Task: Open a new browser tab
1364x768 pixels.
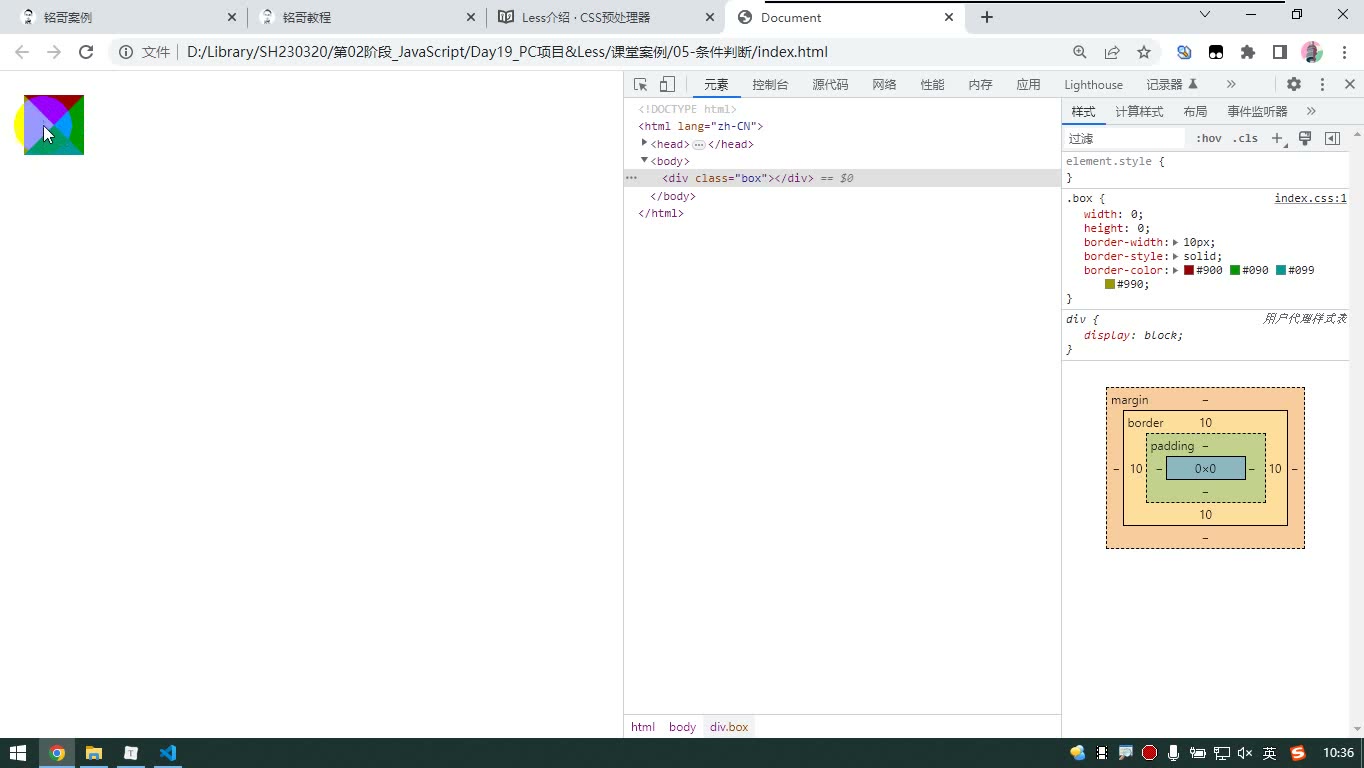Action: click(x=987, y=17)
